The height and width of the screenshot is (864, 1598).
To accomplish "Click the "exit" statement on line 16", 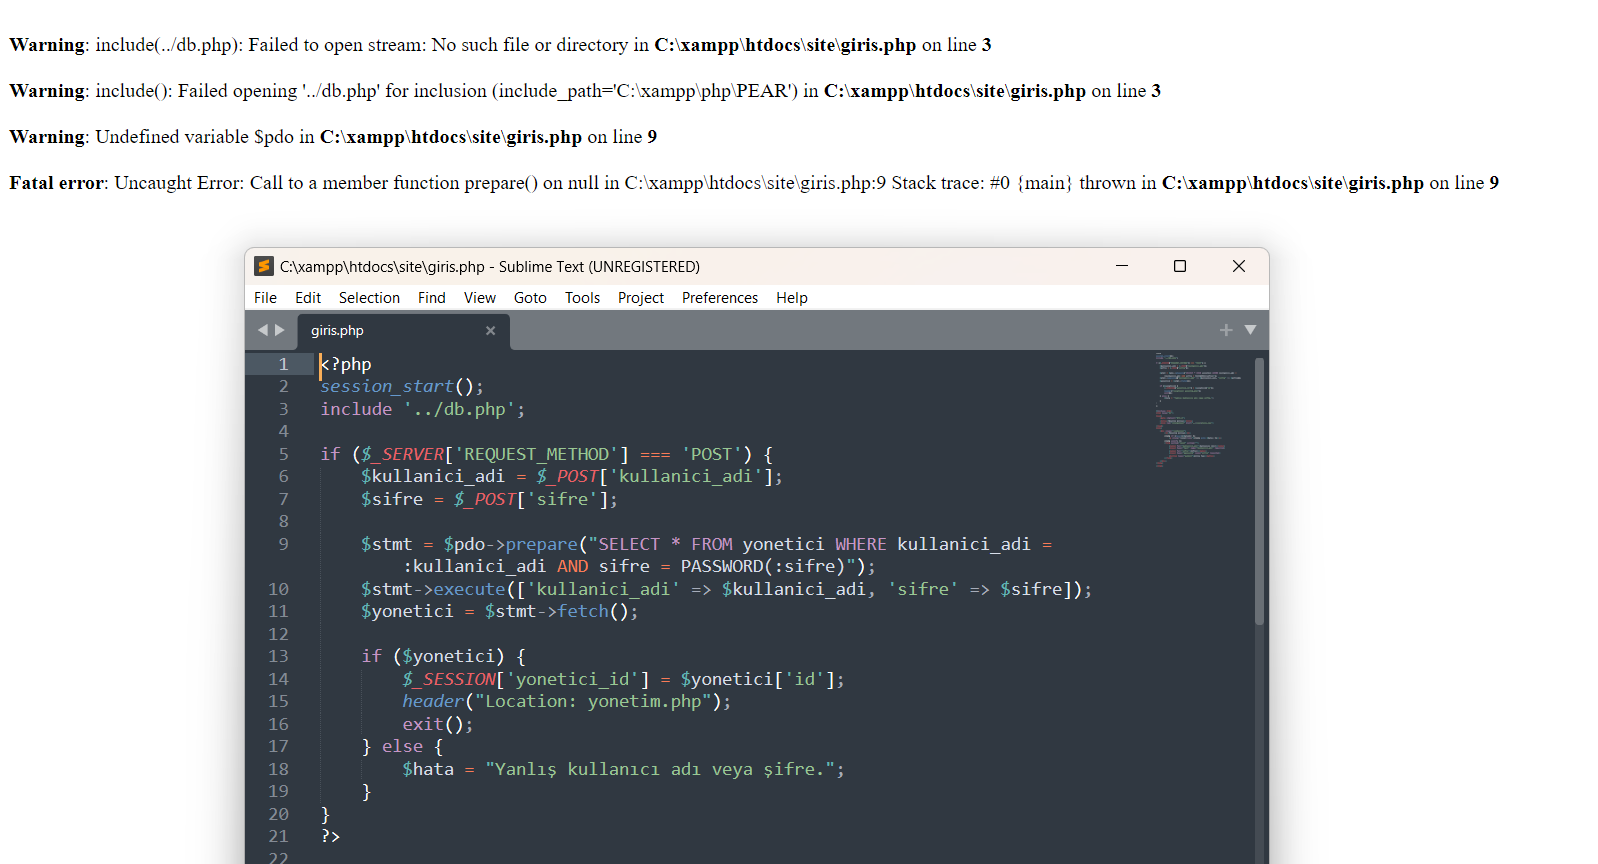I will click(x=422, y=724).
